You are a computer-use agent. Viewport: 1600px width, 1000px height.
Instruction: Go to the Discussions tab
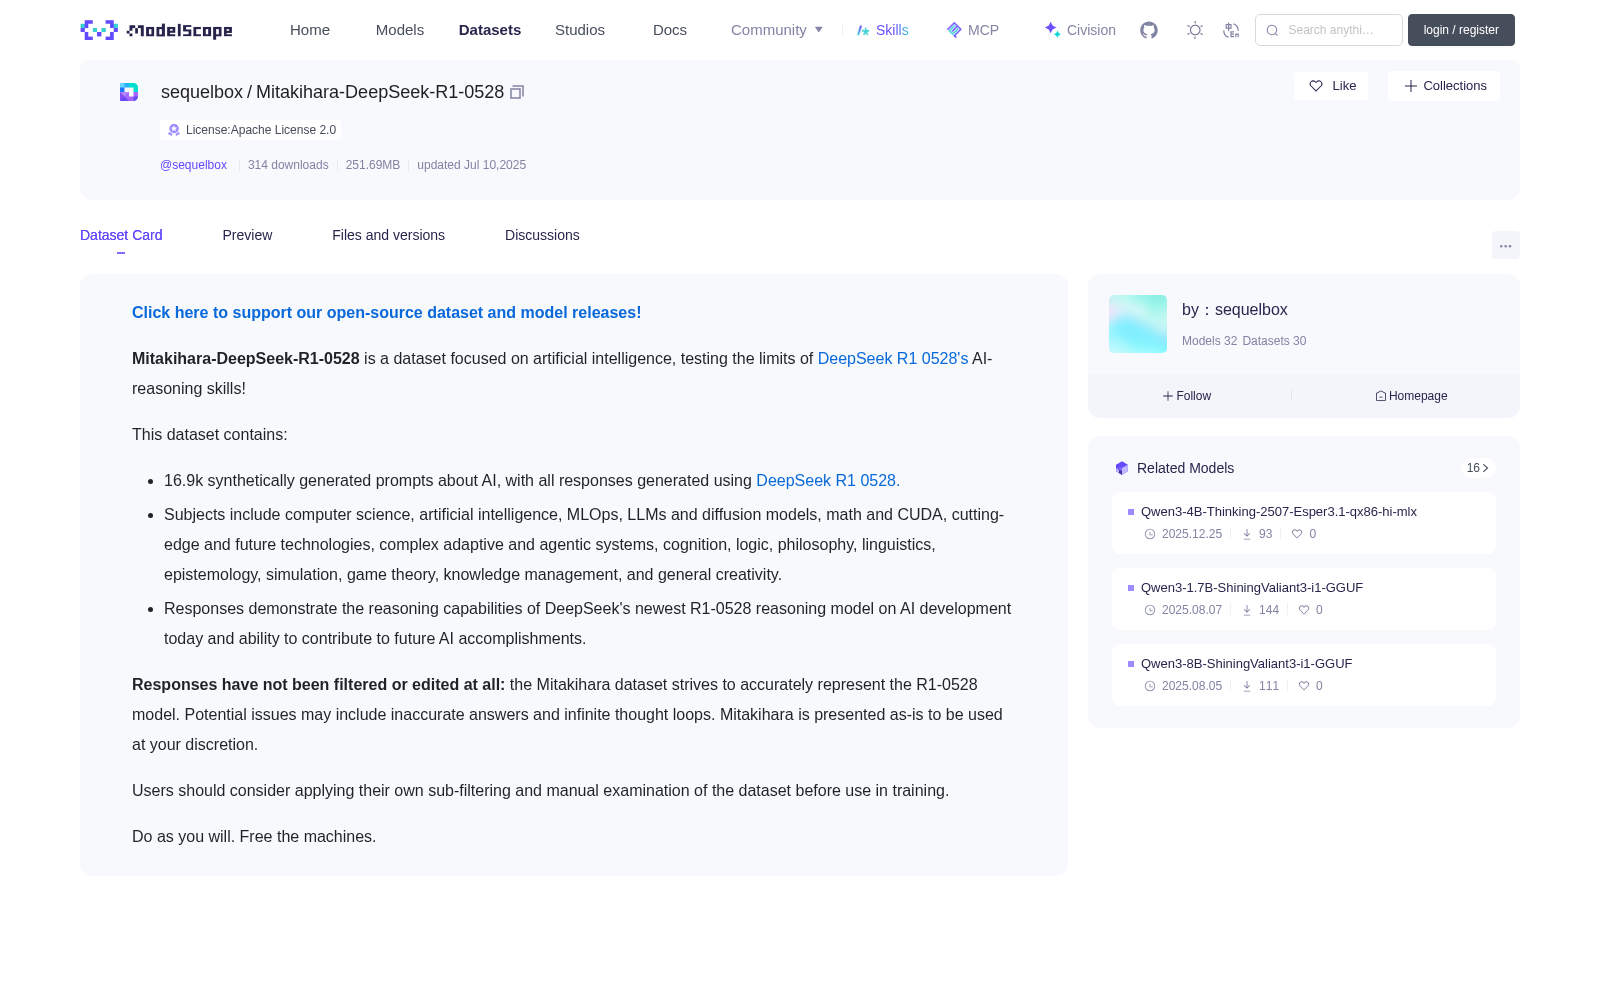coord(542,235)
